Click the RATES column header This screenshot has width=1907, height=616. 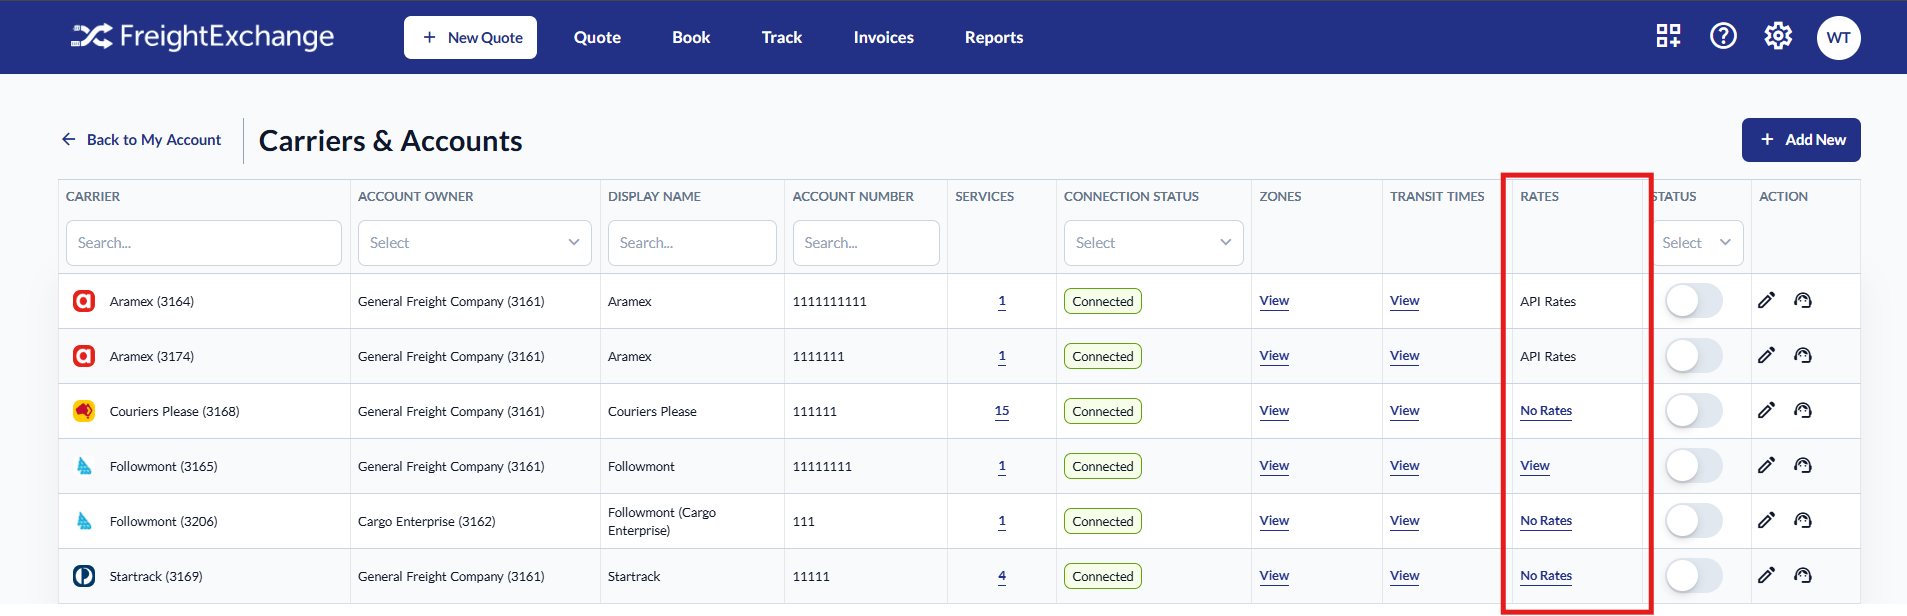[x=1539, y=196]
